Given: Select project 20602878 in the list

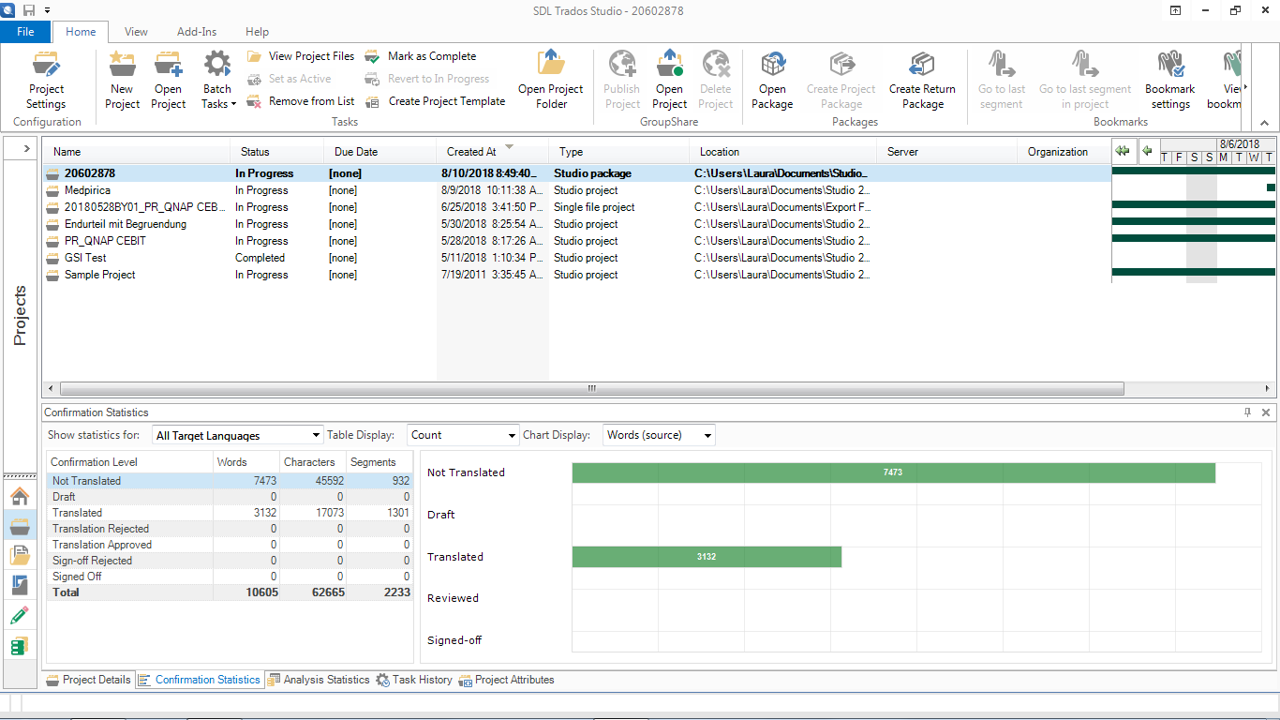Looking at the screenshot, I should click(x=577, y=173).
